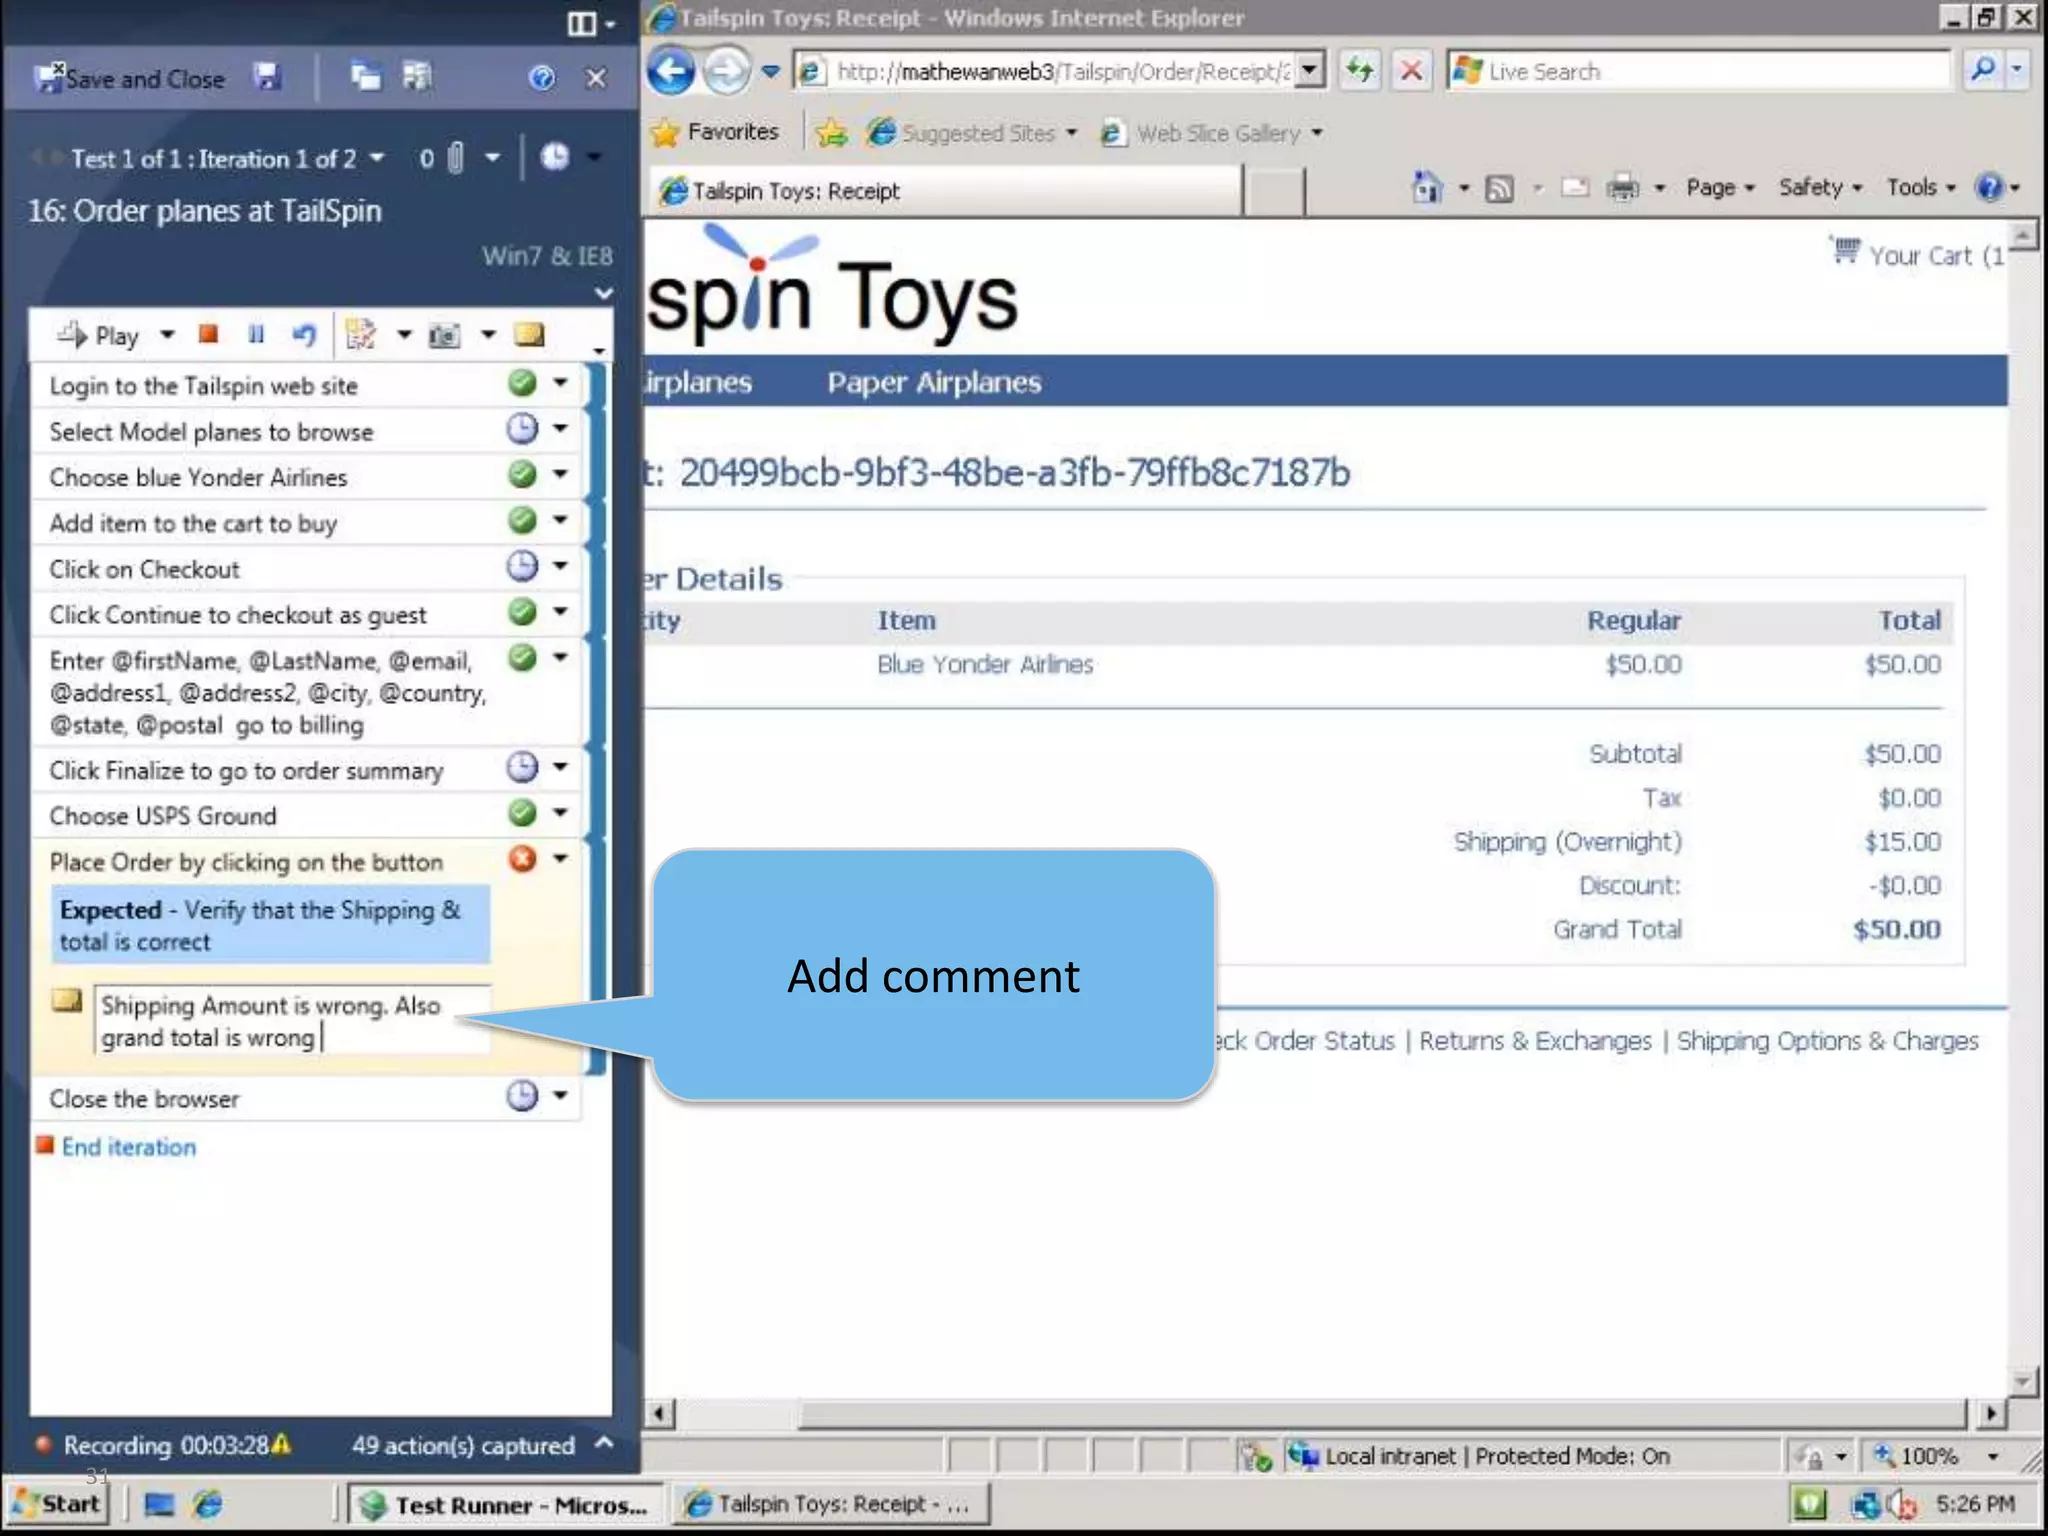Click the yellow note icon beside the comment
Viewport: 2048px width, 1536px height.
pos(66,1000)
